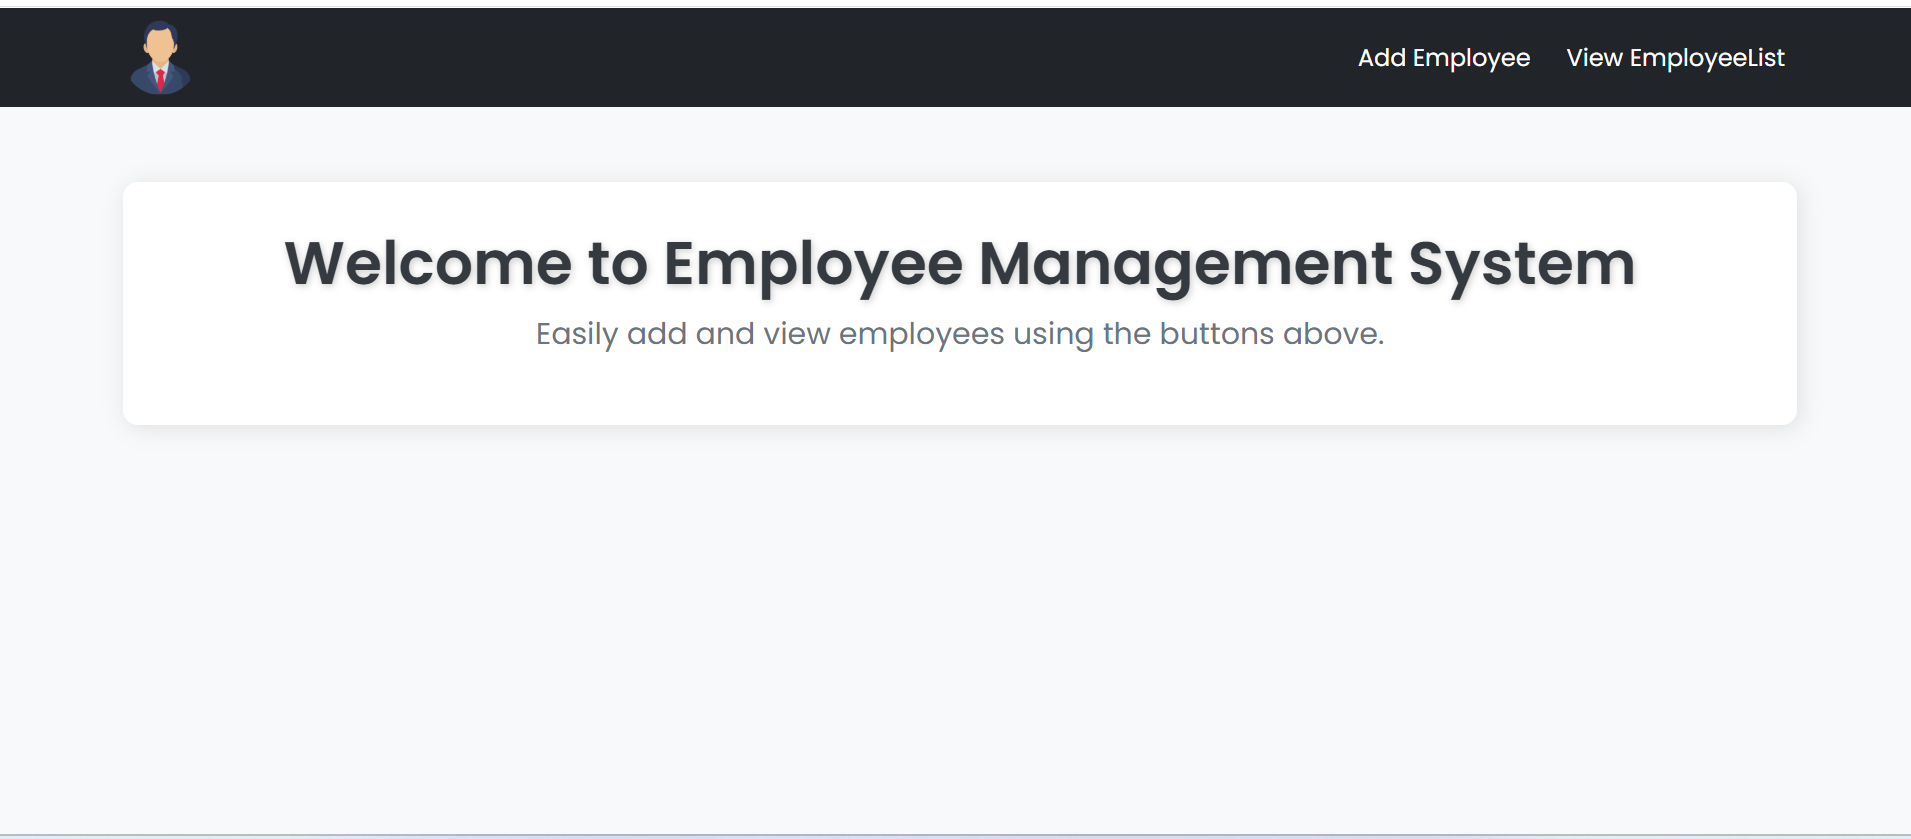Click the empty page area below the card
The height and width of the screenshot is (839, 1911).
click(x=960, y=620)
